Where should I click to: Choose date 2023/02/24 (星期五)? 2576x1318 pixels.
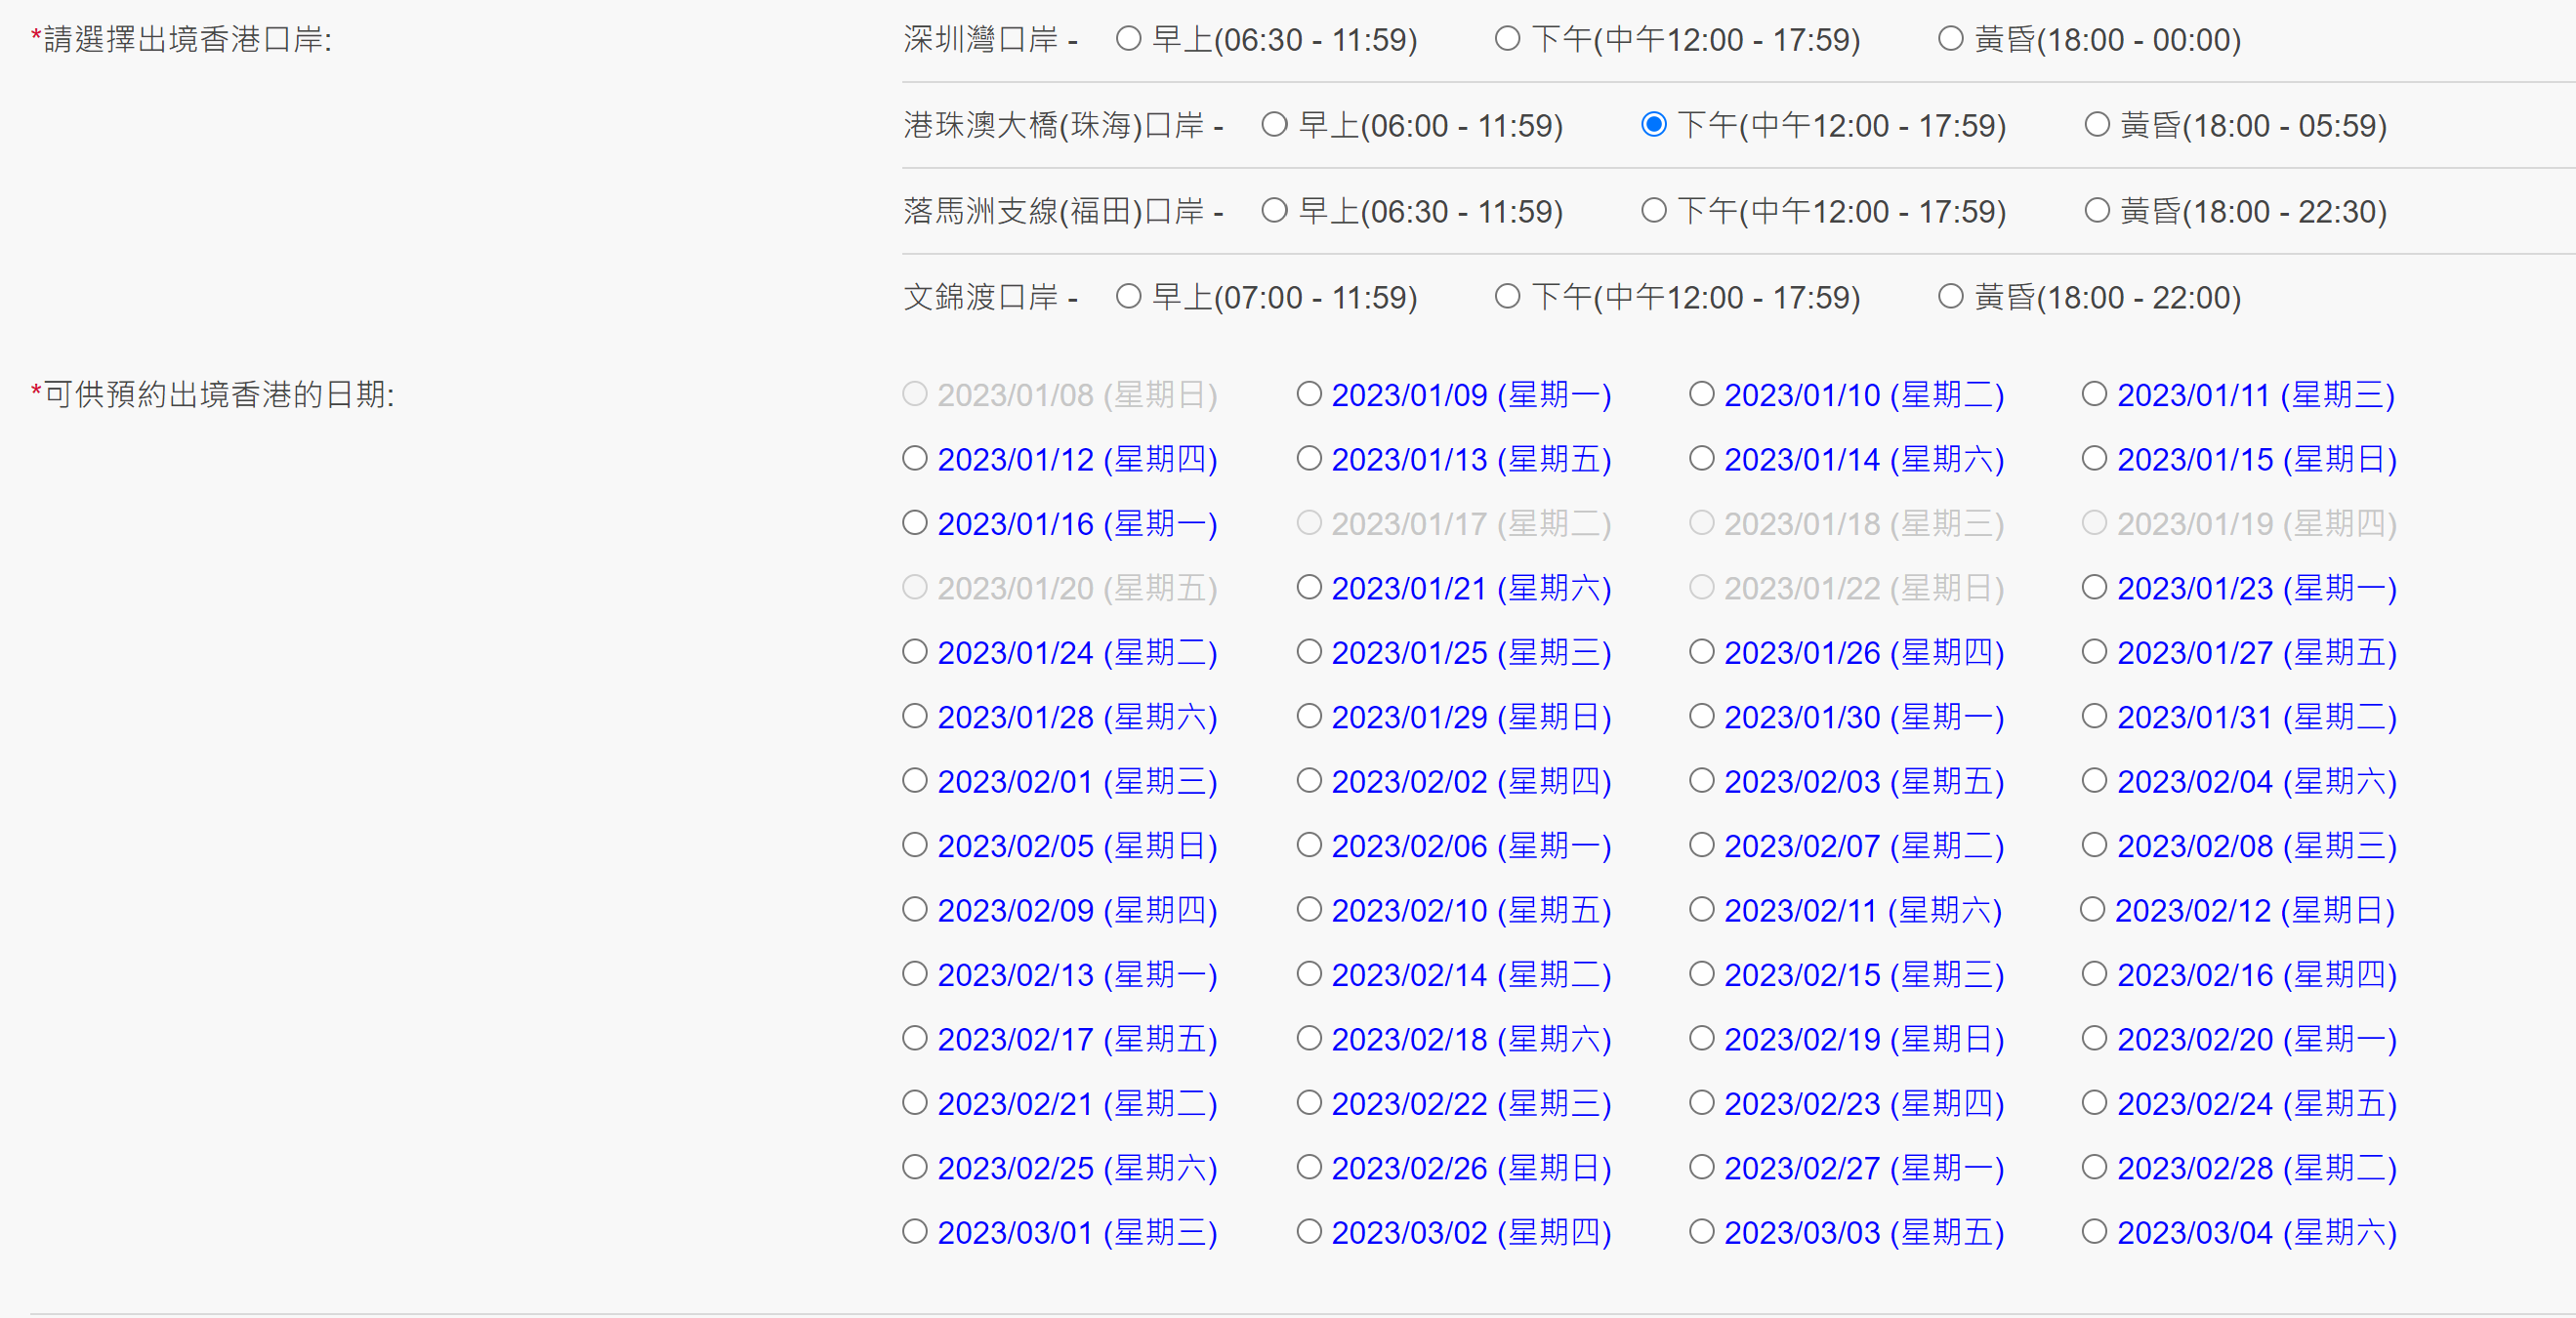2094,1103
